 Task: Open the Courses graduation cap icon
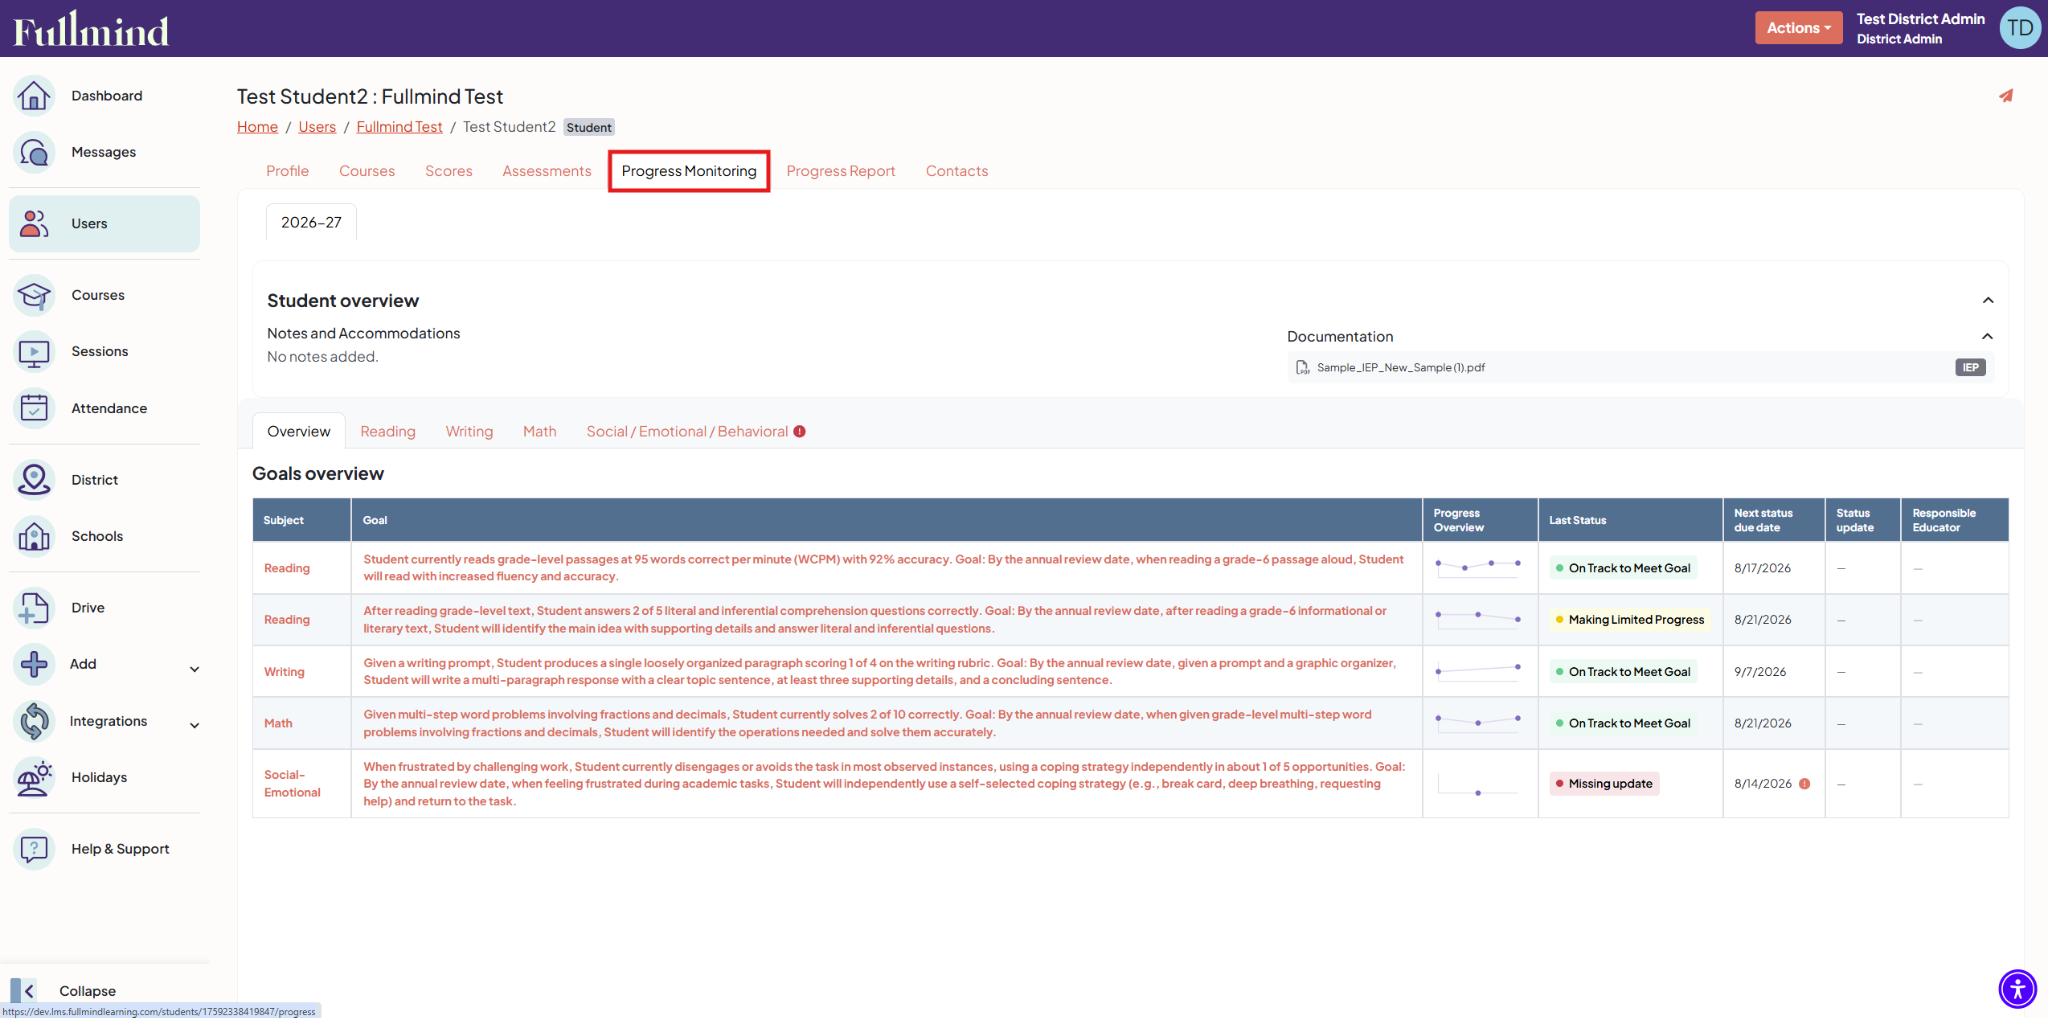point(34,295)
